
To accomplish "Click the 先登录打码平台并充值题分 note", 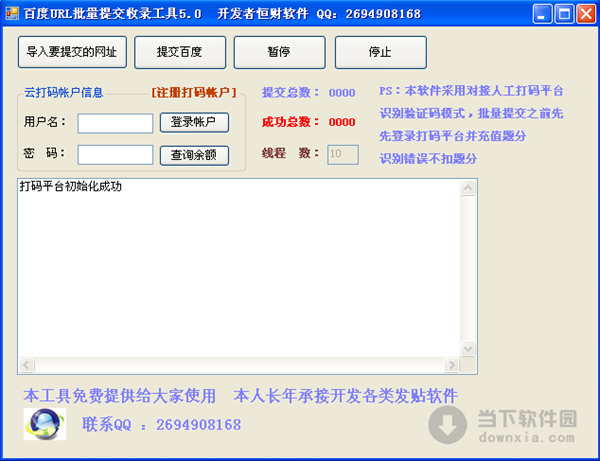I will pos(453,136).
